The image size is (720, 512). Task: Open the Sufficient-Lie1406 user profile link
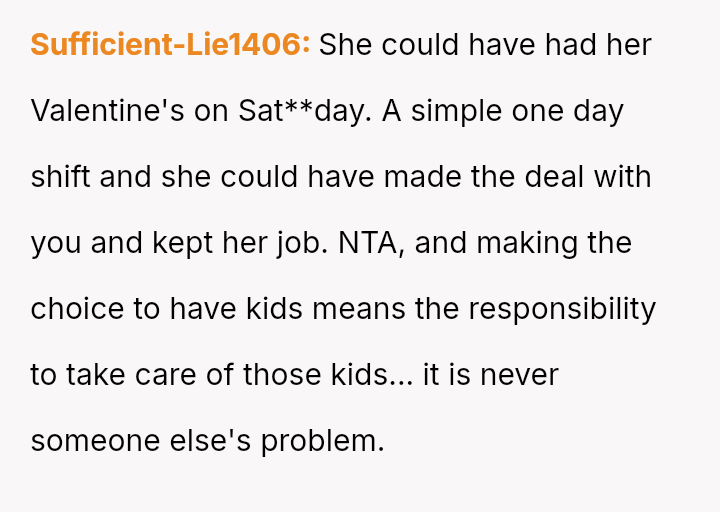click(x=170, y=45)
